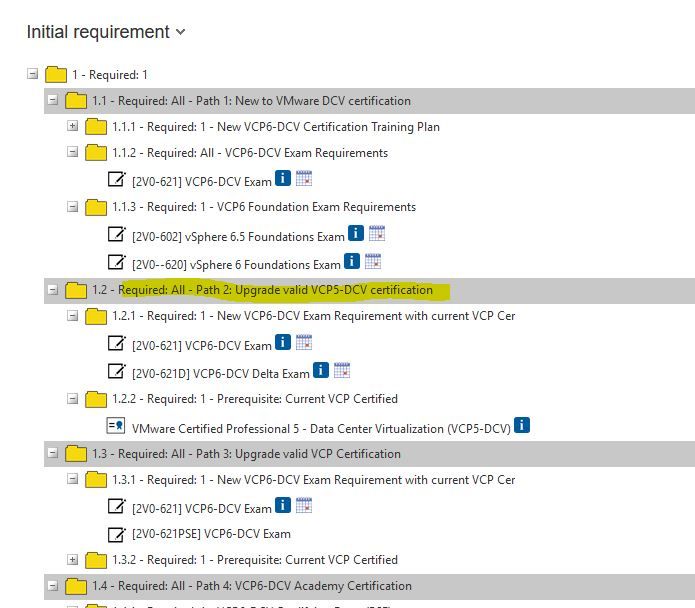Select 1.4 Path 4: VCP6-DCV Academy Certification row
The image size is (695, 608).
click(251, 586)
